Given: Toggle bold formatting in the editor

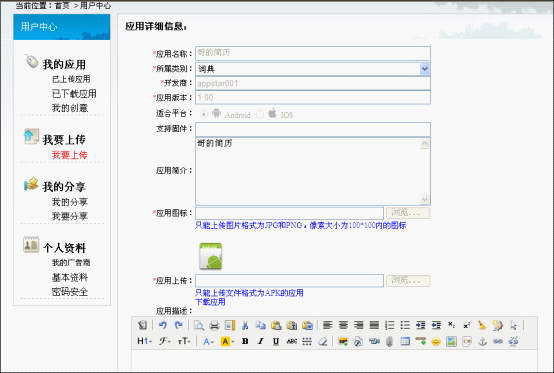Looking at the screenshot, I should [245, 341].
